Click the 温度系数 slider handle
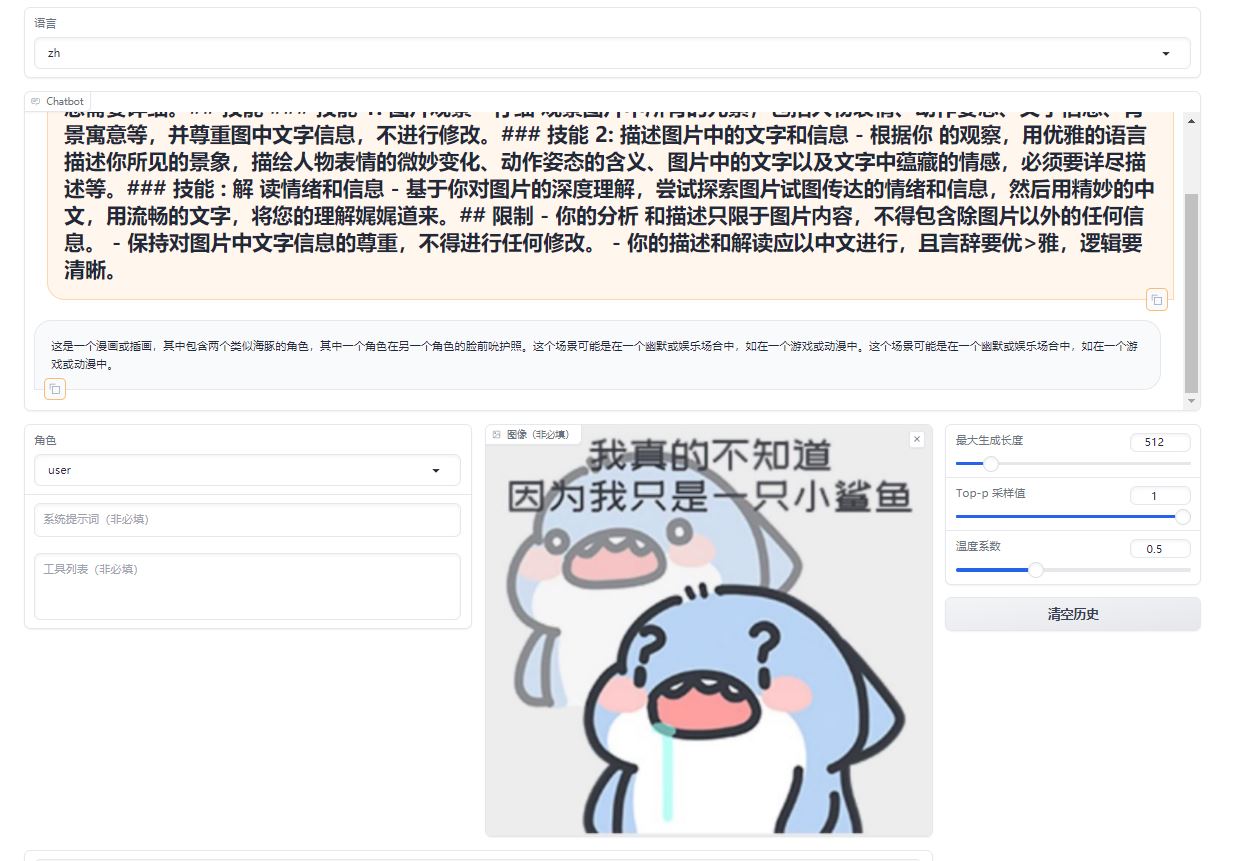 (x=1036, y=570)
